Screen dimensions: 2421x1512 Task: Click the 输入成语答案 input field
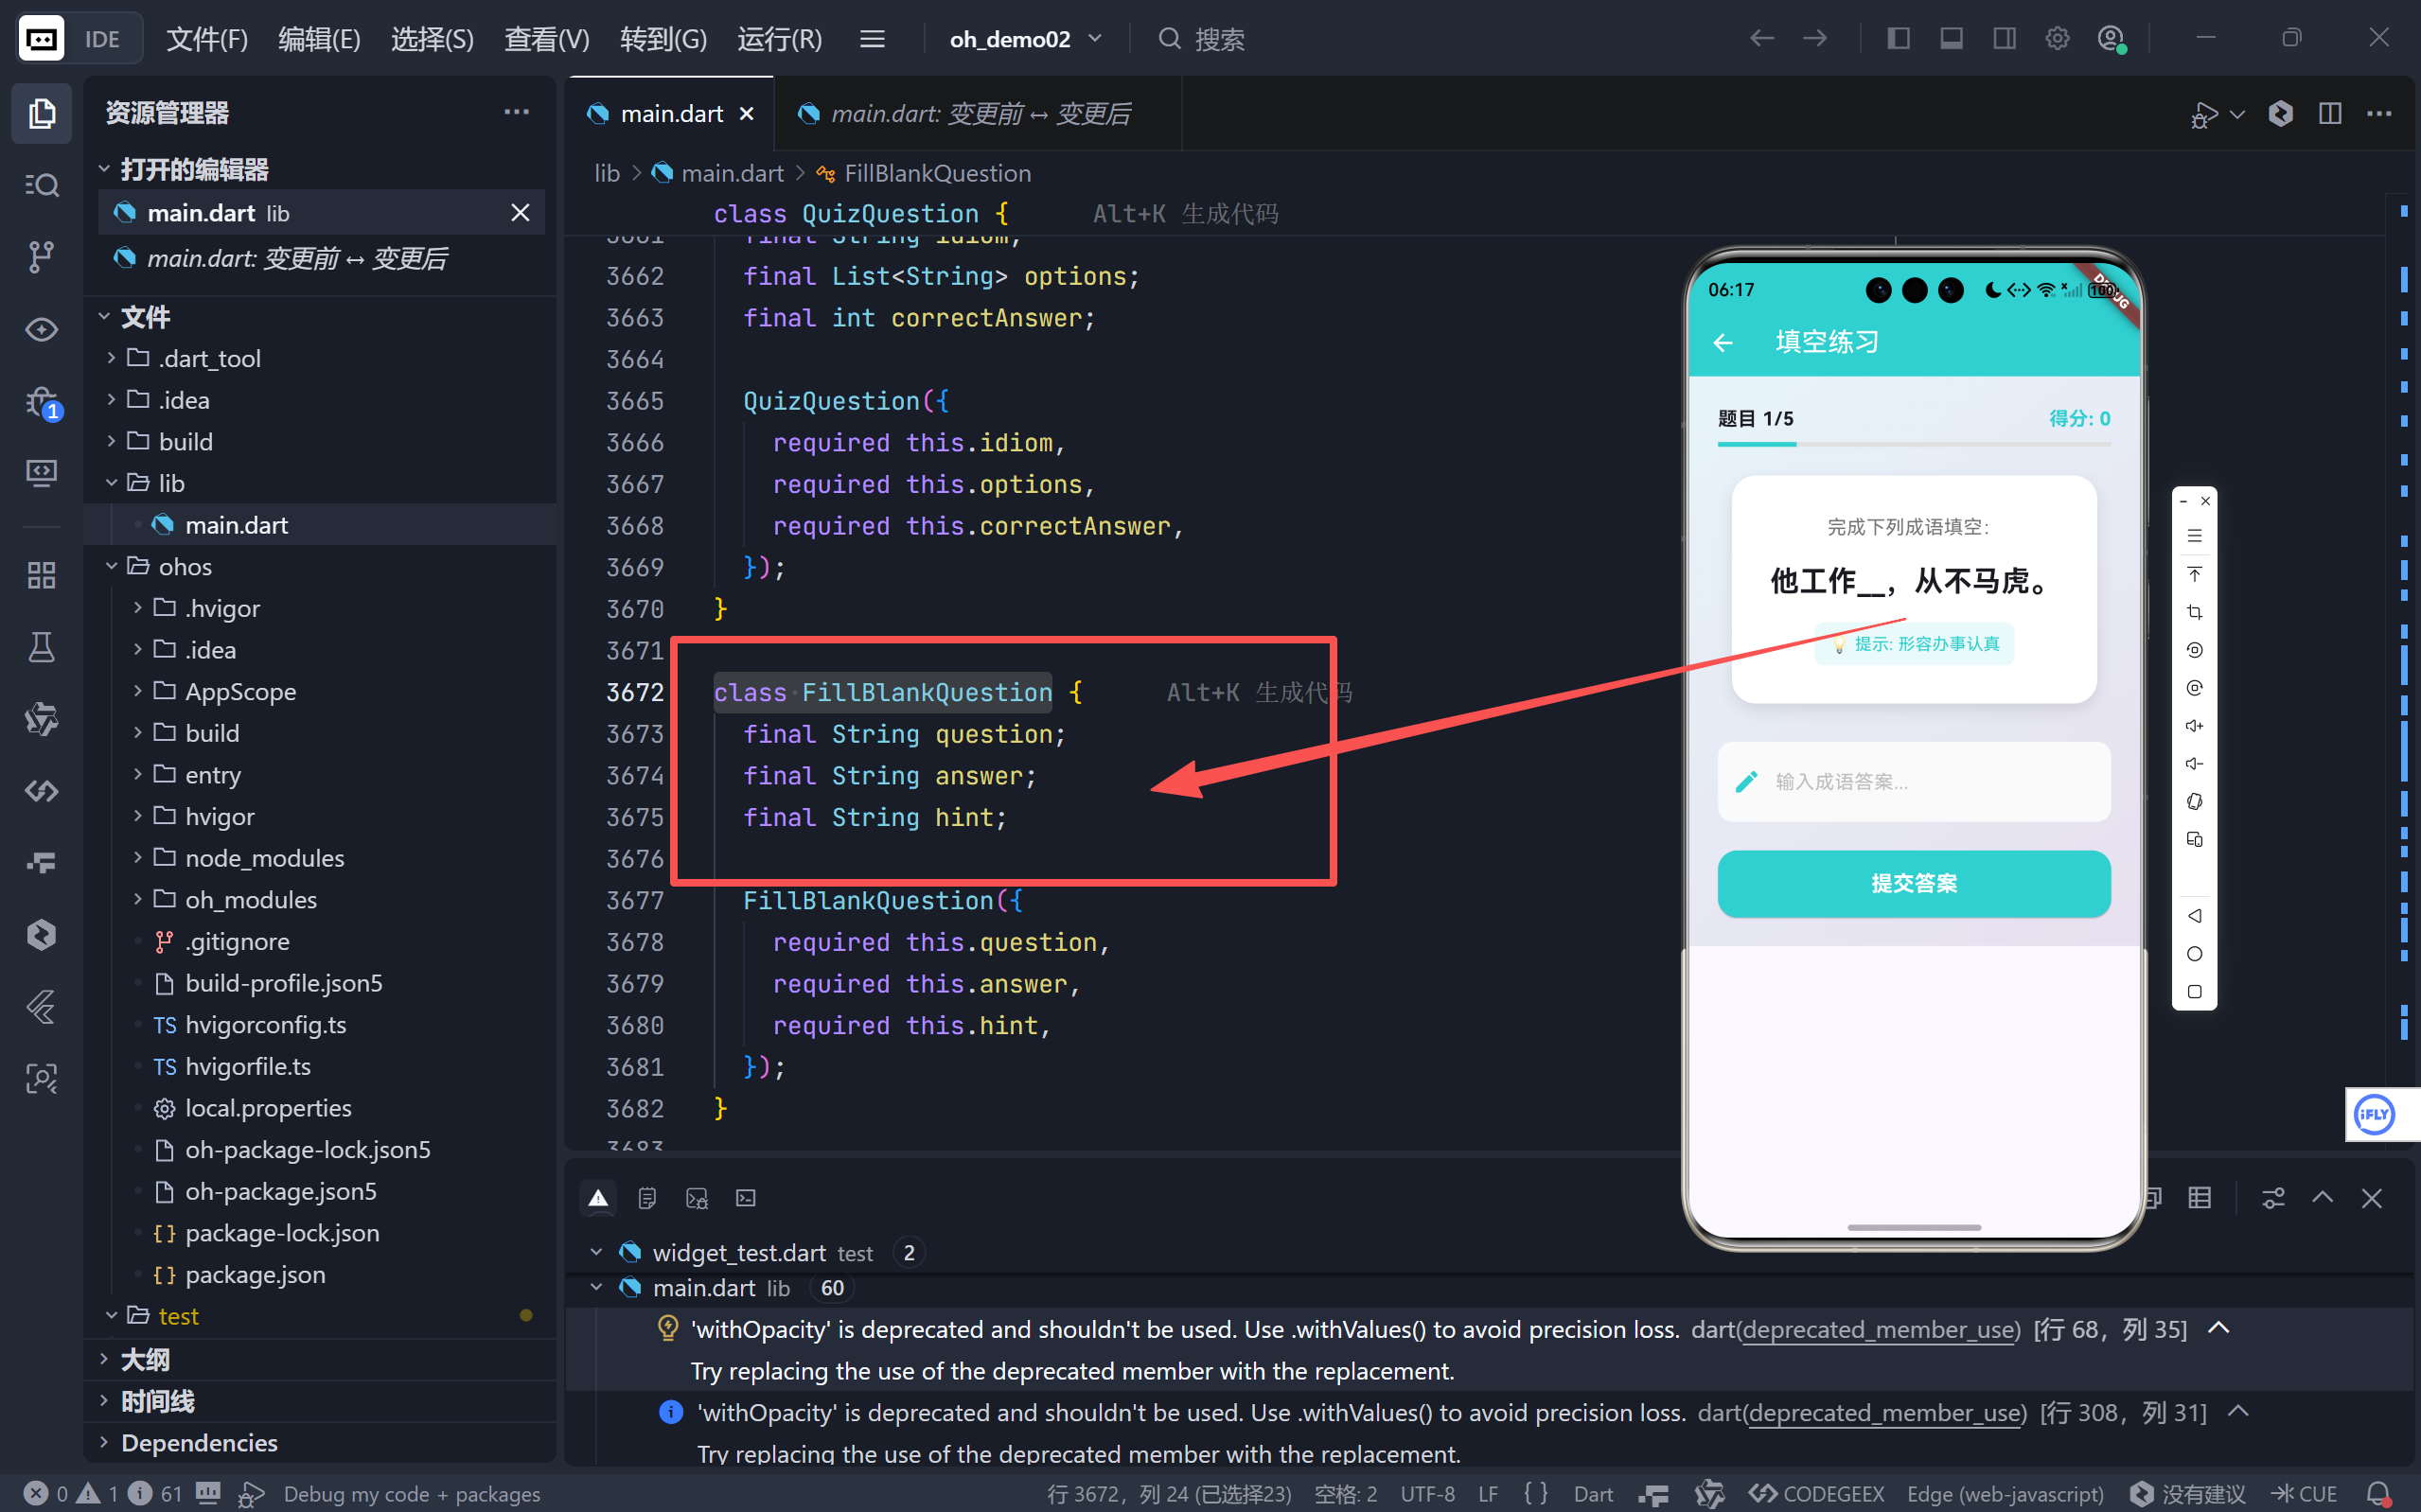1913,782
